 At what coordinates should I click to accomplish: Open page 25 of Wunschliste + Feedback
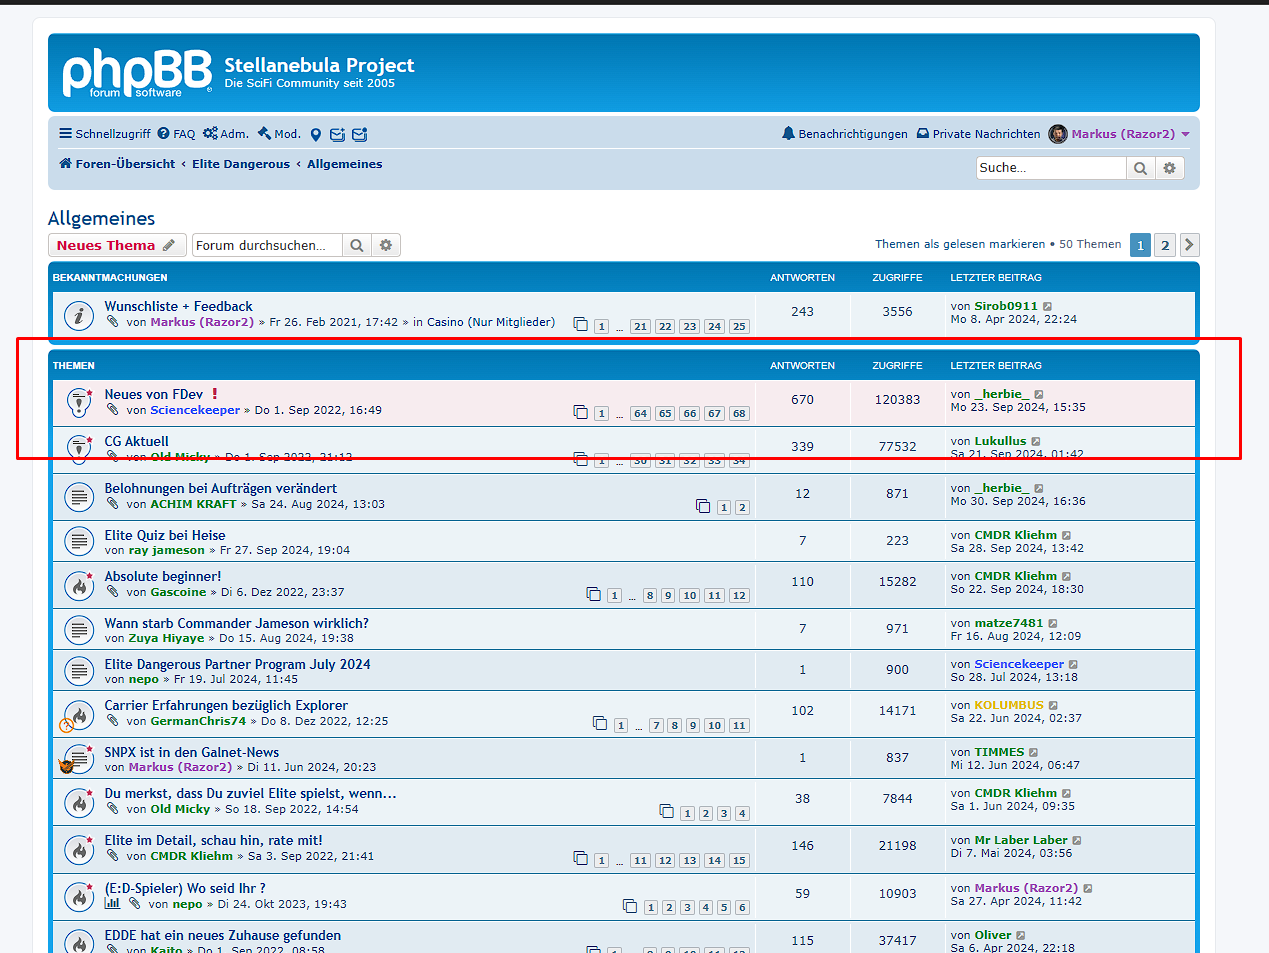tap(739, 327)
